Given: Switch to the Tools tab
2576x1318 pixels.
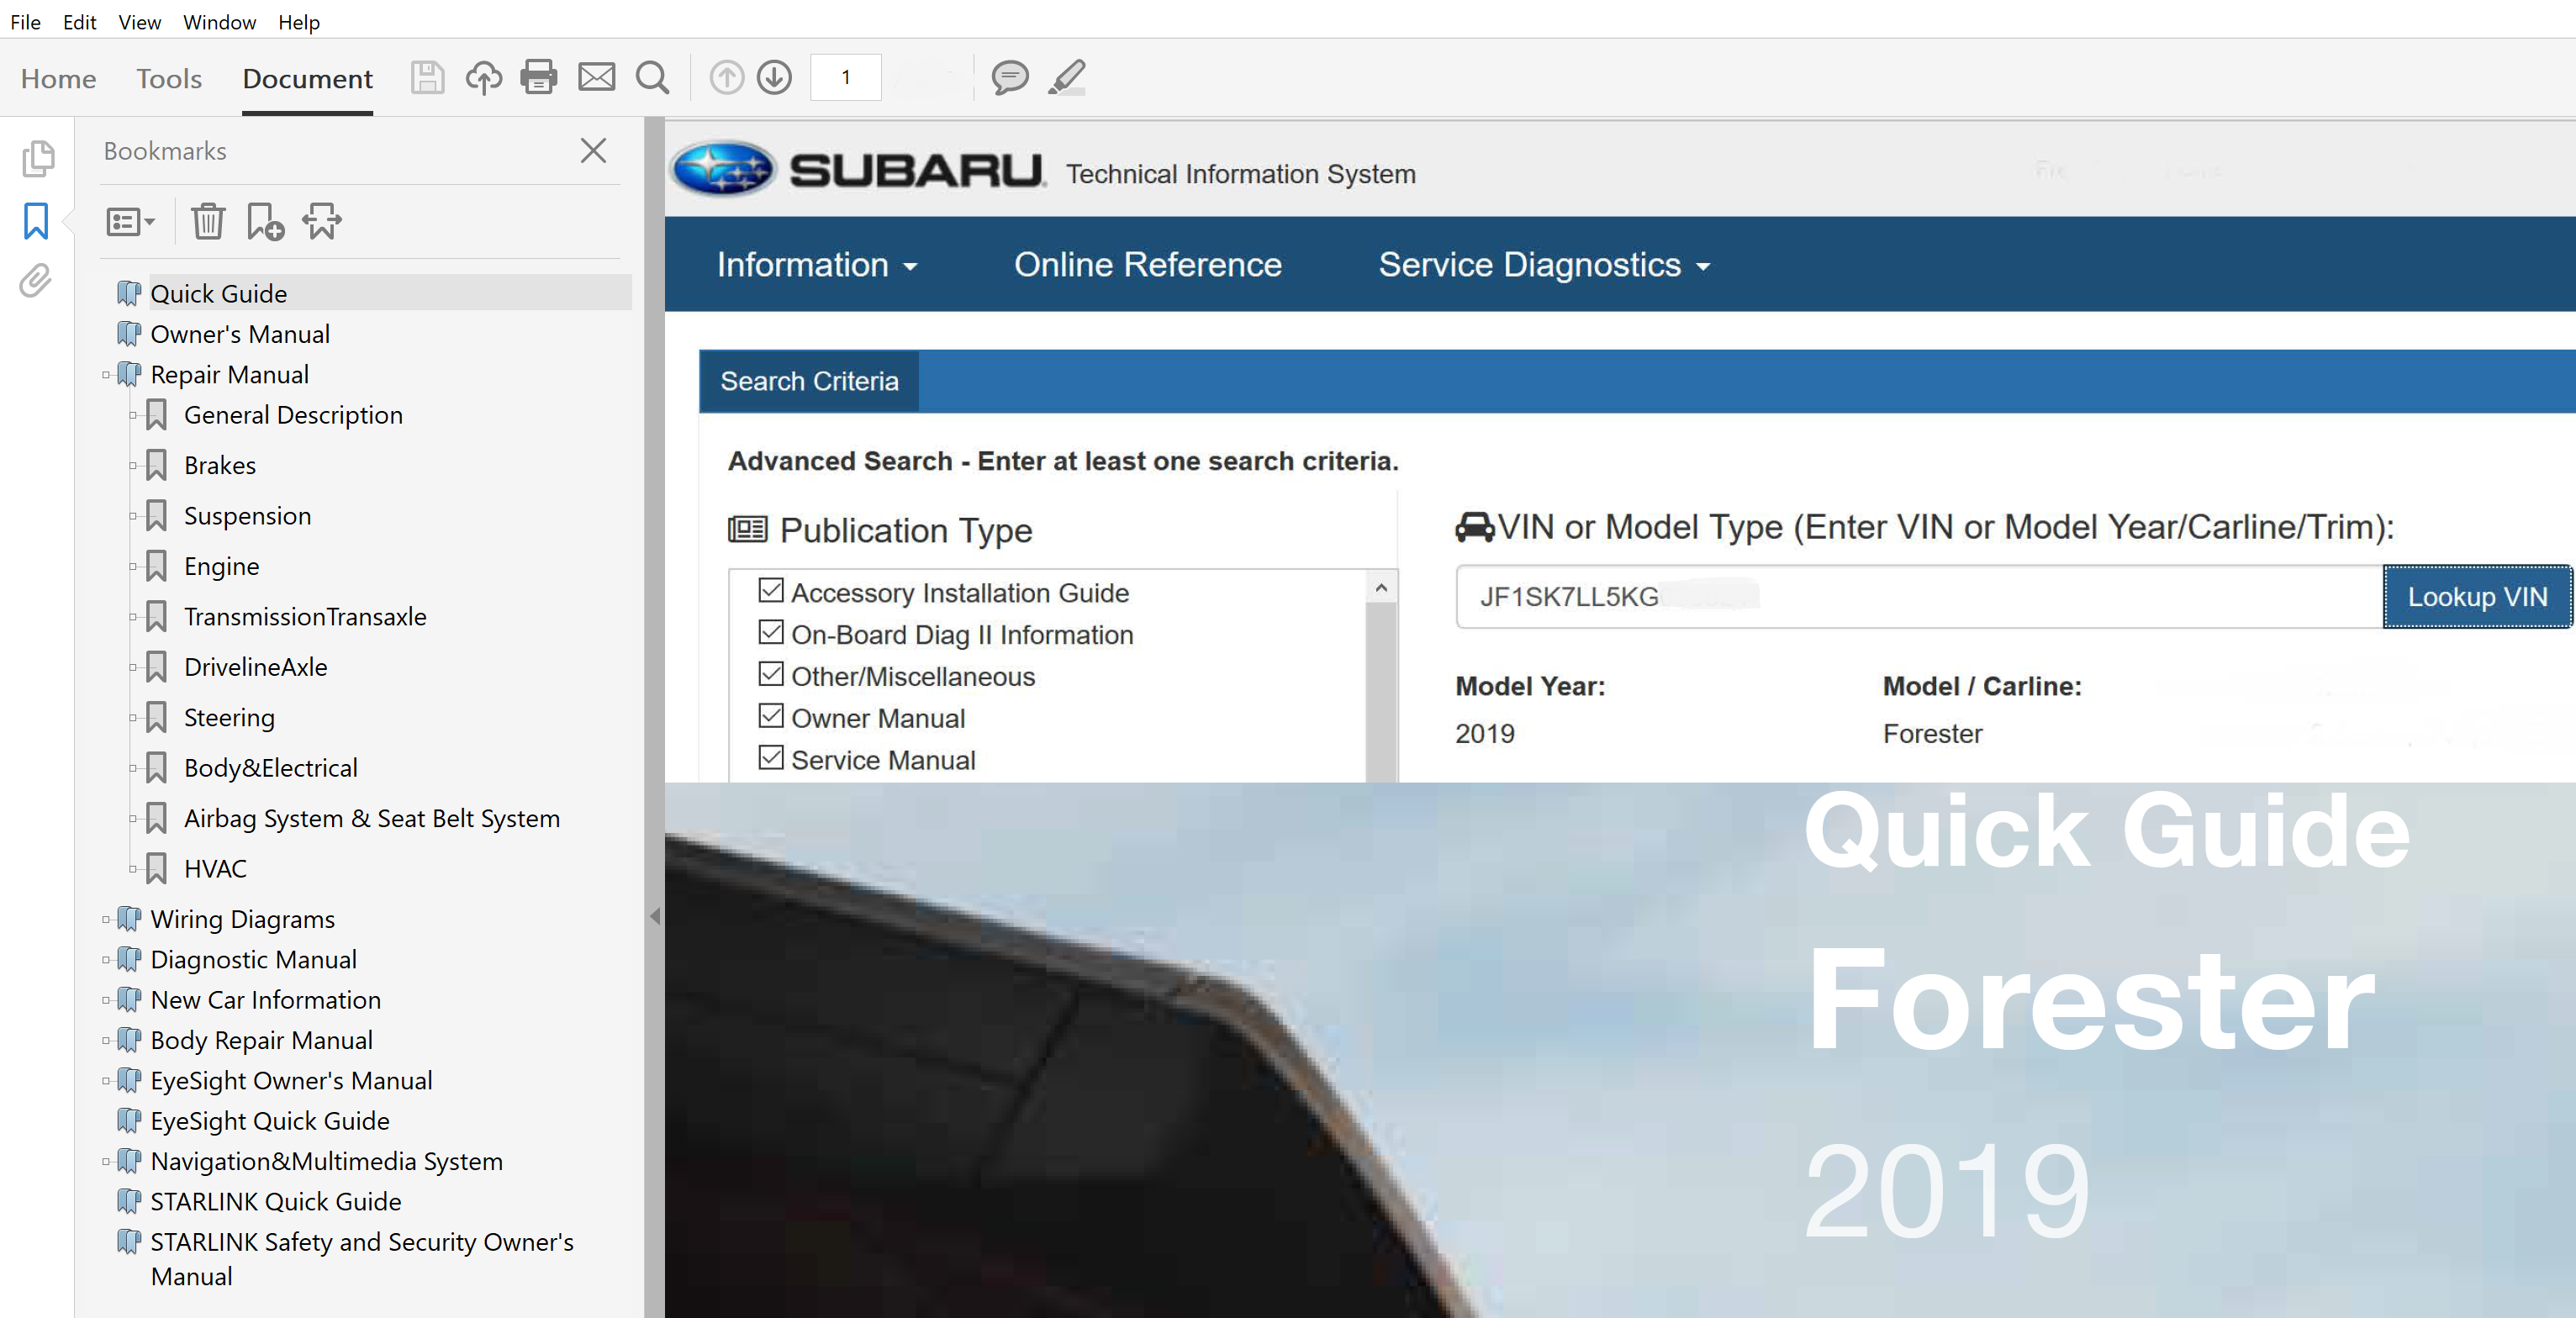Looking at the screenshot, I should [169, 78].
